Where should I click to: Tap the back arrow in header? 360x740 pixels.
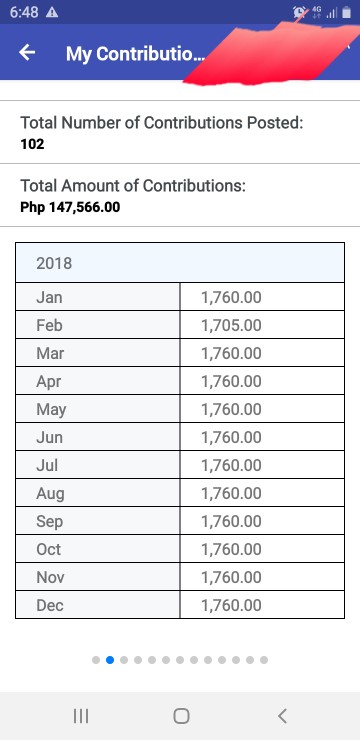pos(27,52)
